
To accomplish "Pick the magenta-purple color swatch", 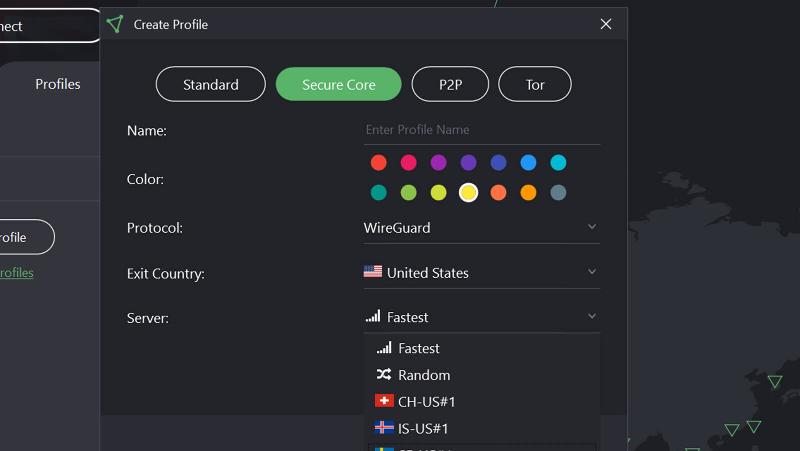I will point(438,163).
